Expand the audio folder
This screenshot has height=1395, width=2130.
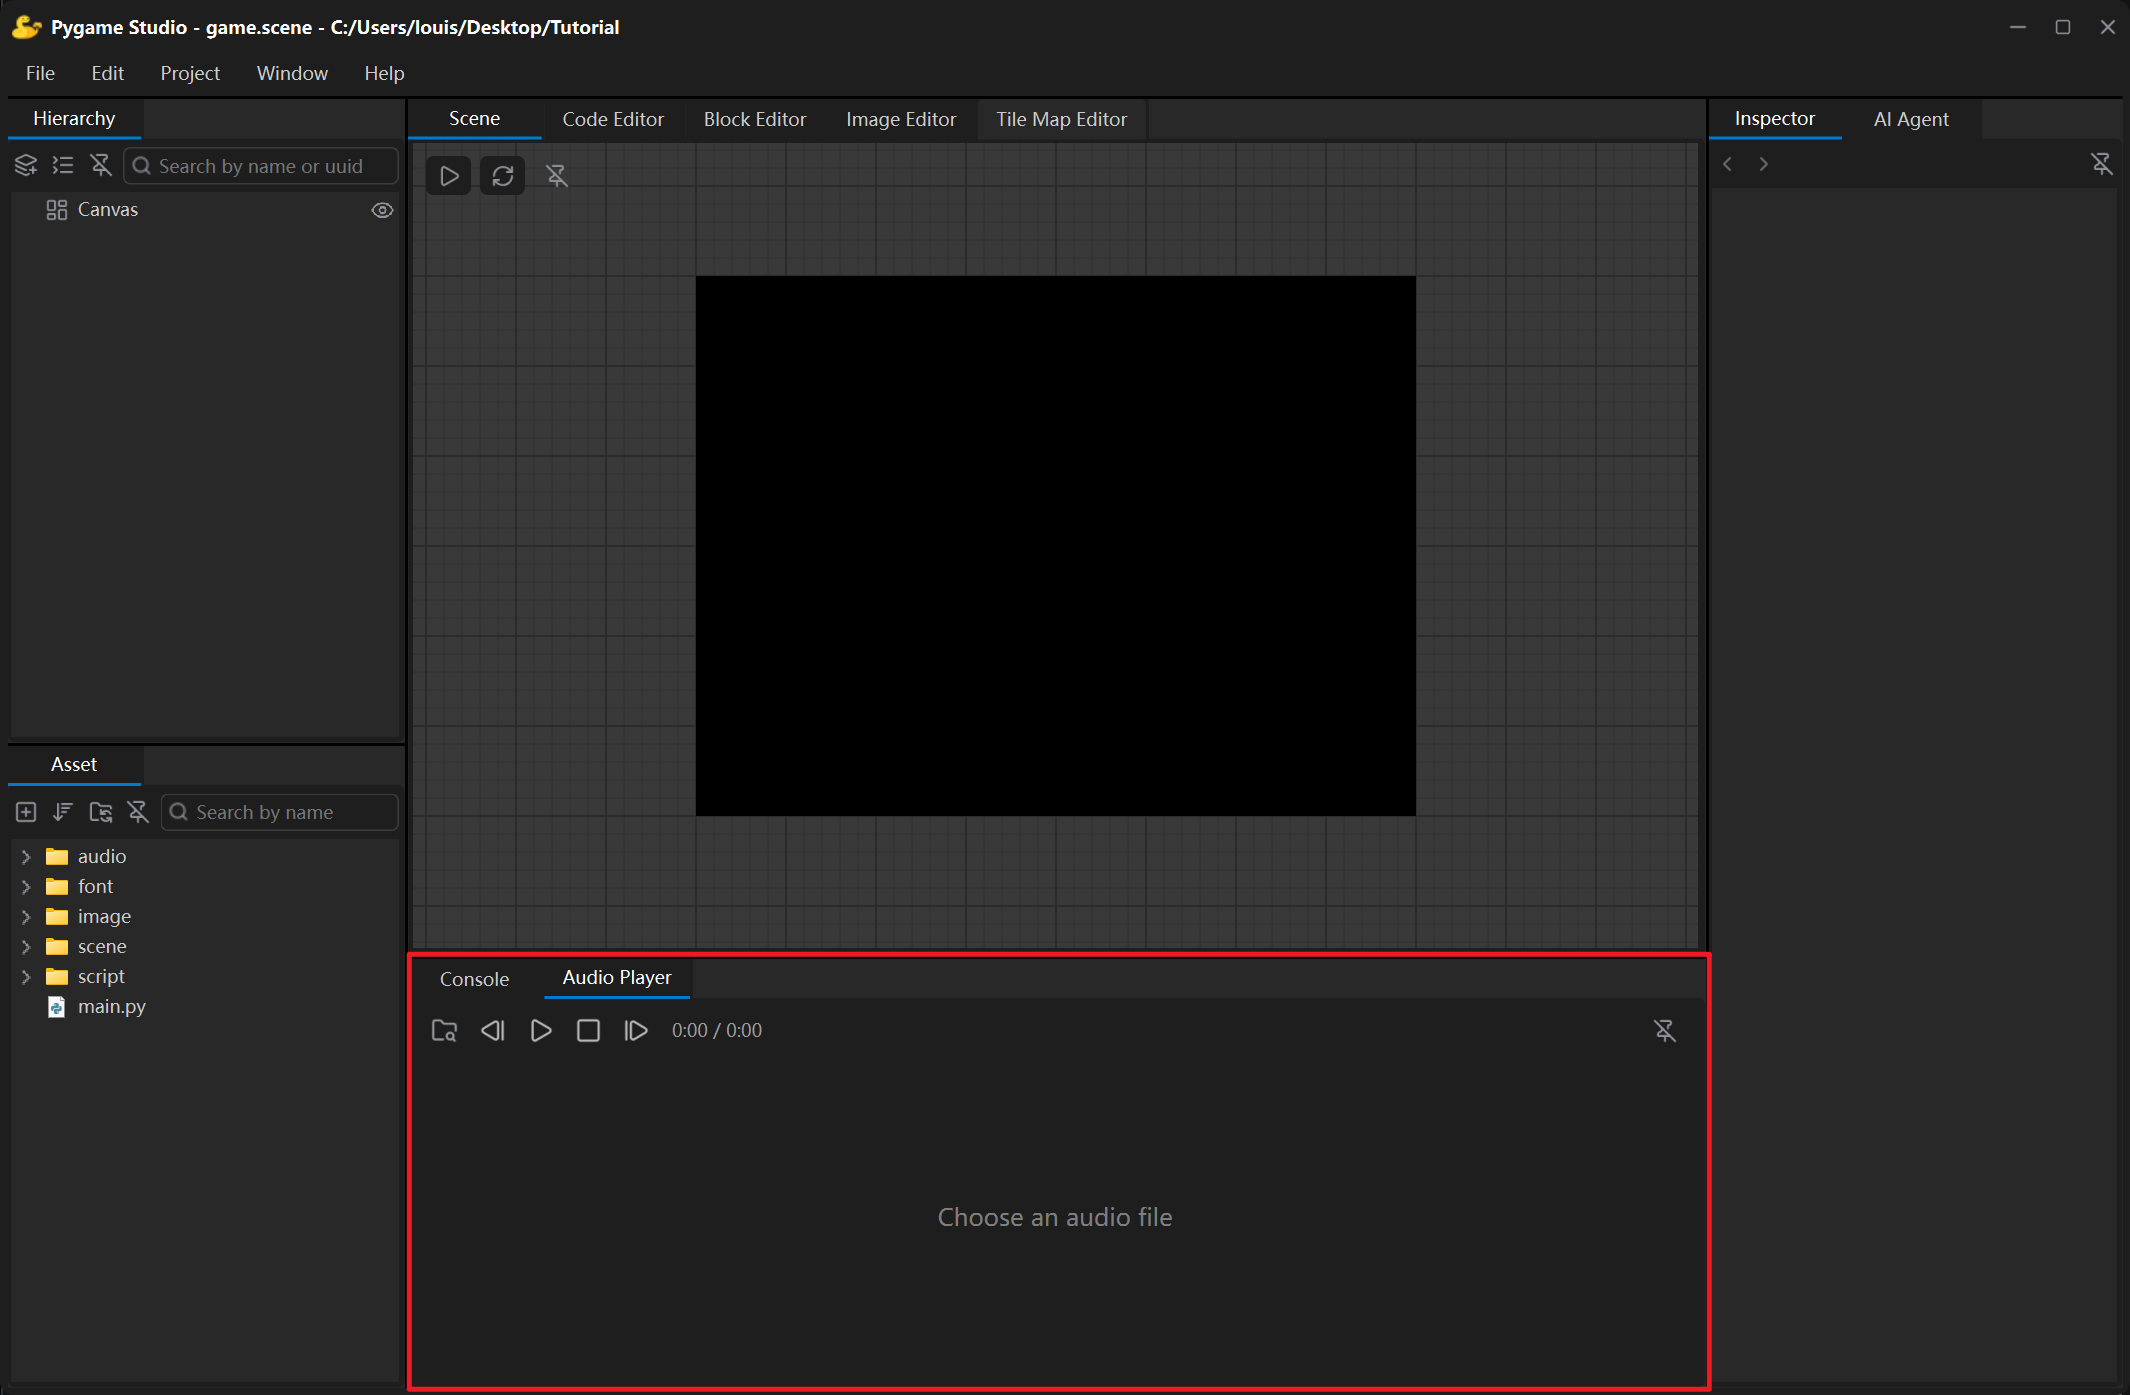tap(26, 857)
